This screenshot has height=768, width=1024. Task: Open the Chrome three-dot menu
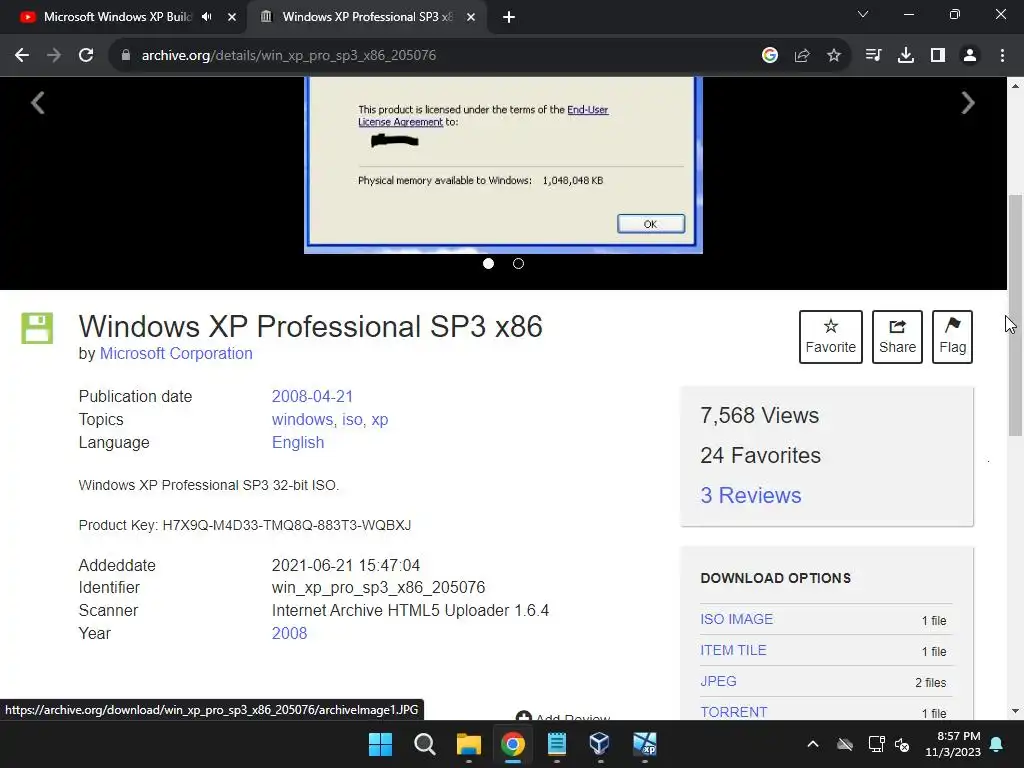tap(1002, 56)
